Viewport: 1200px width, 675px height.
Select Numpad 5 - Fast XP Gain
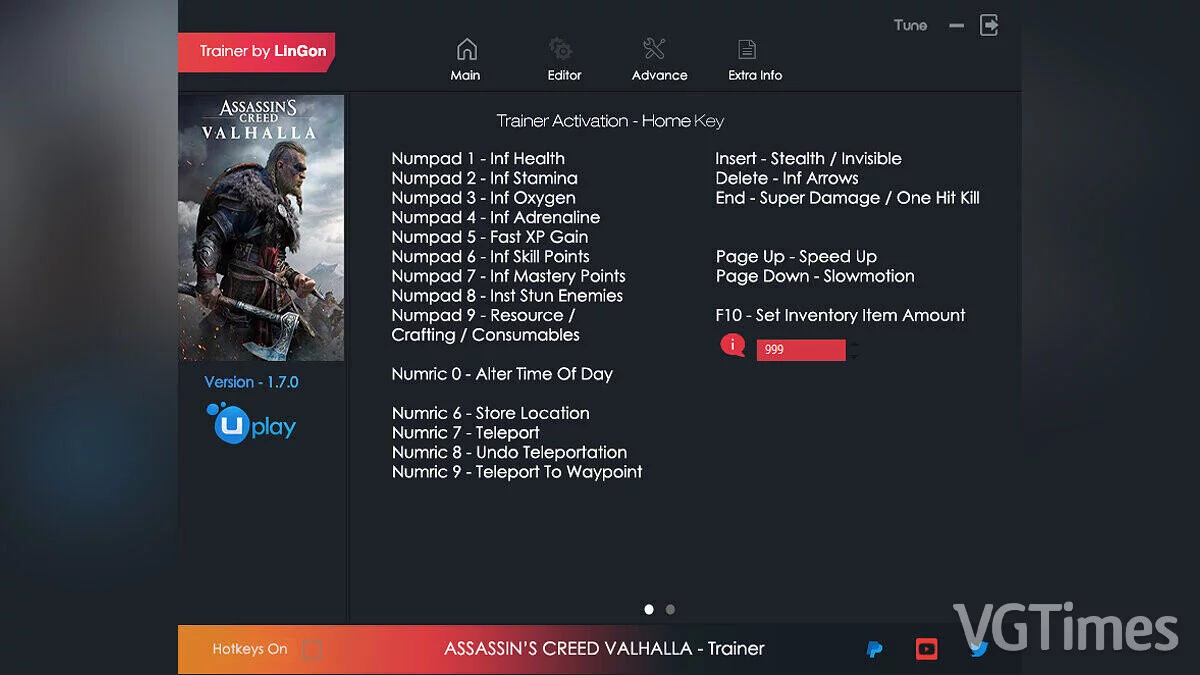489,237
